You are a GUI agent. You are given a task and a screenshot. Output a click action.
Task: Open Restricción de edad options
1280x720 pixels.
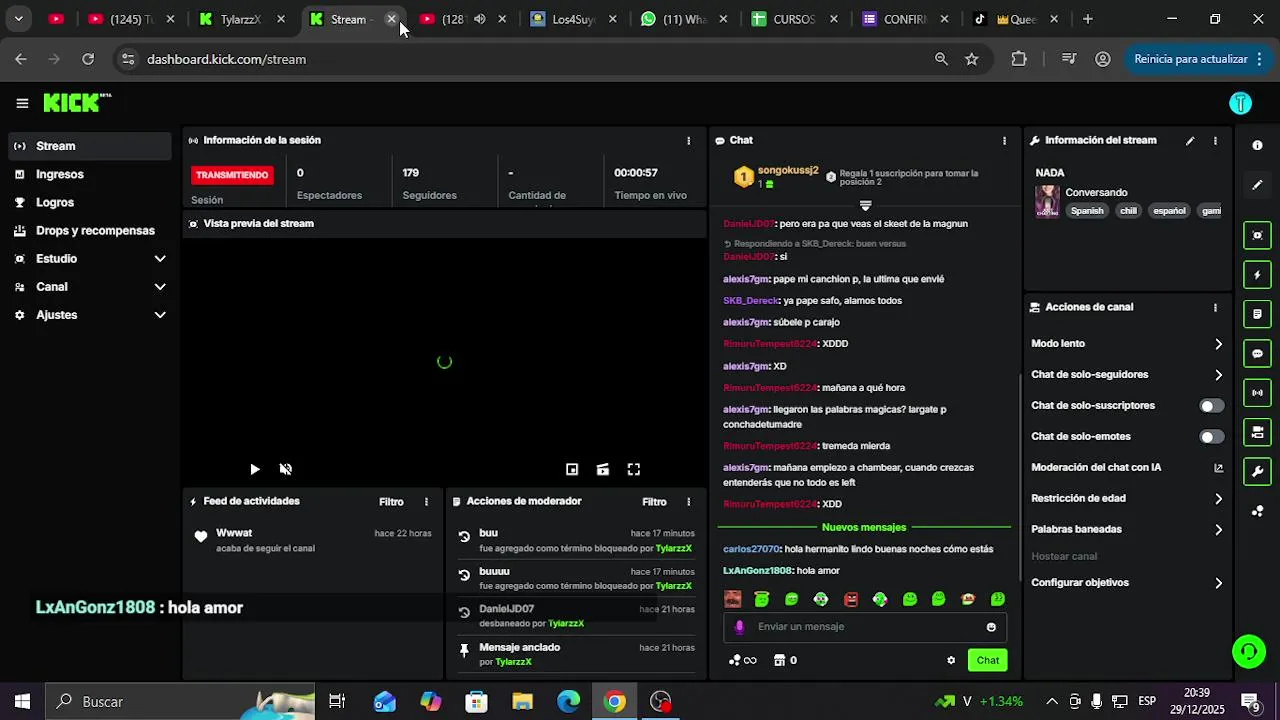click(1127, 499)
